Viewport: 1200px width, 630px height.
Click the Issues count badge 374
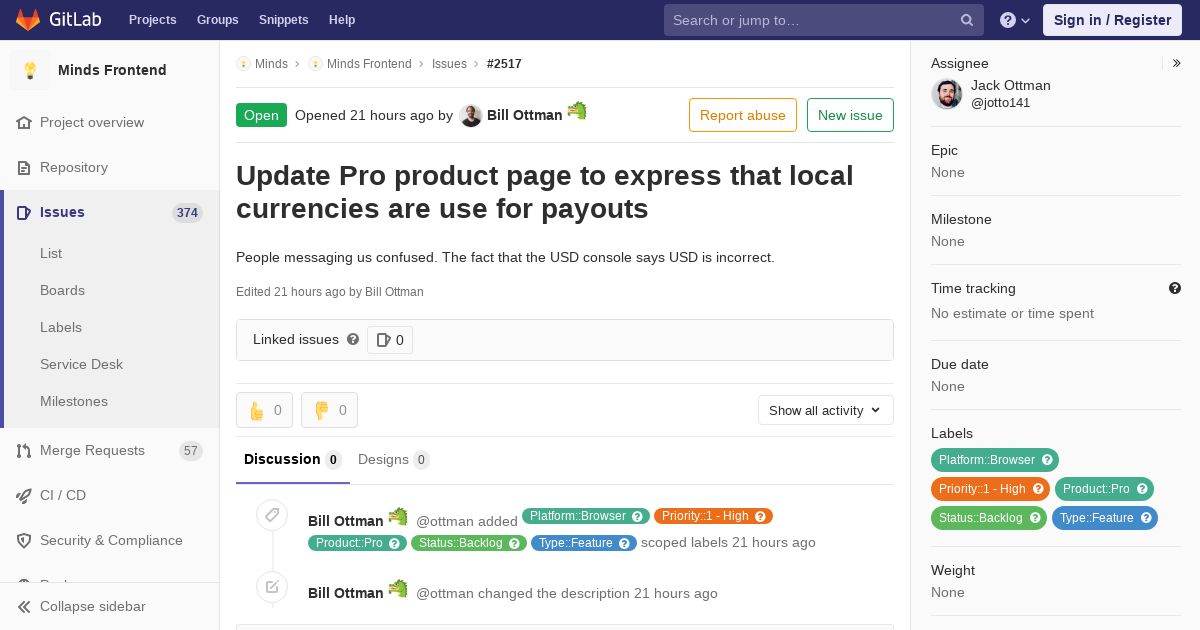(x=187, y=212)
